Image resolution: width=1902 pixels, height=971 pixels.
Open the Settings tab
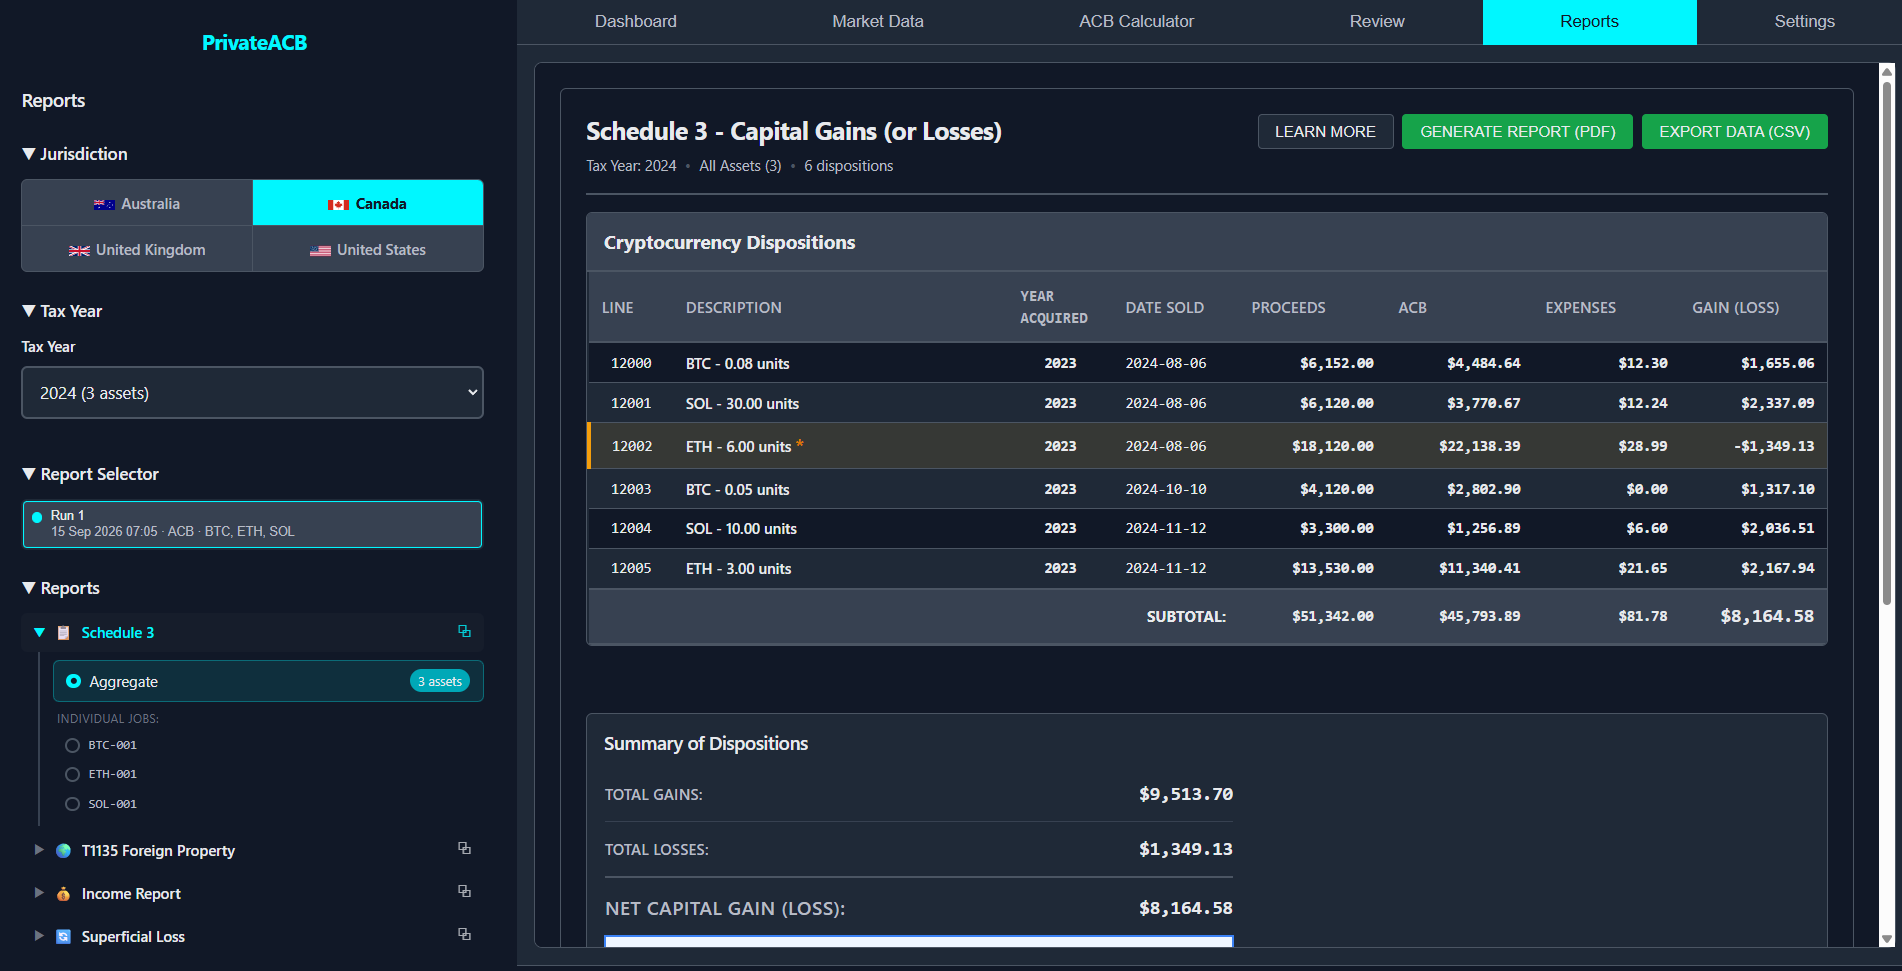[x=1804, y=22]
